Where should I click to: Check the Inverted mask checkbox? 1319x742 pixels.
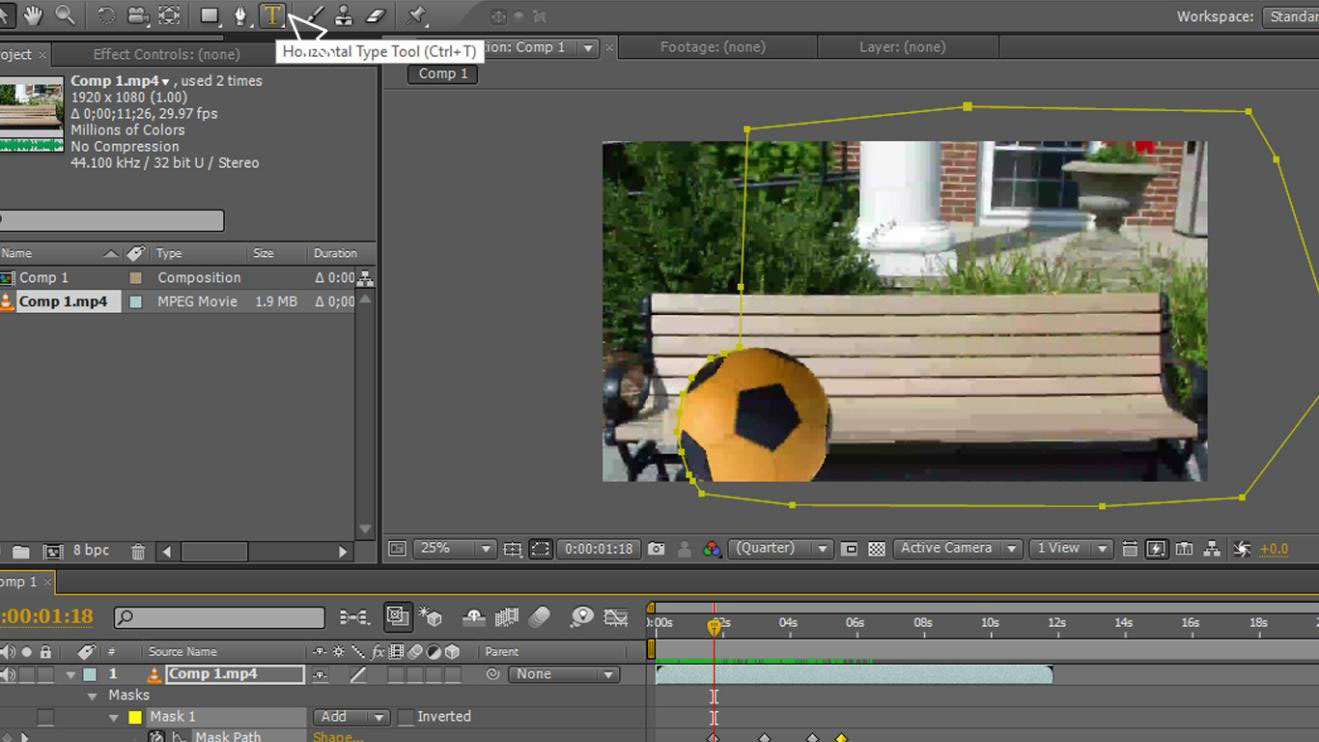tap(405, 717)
